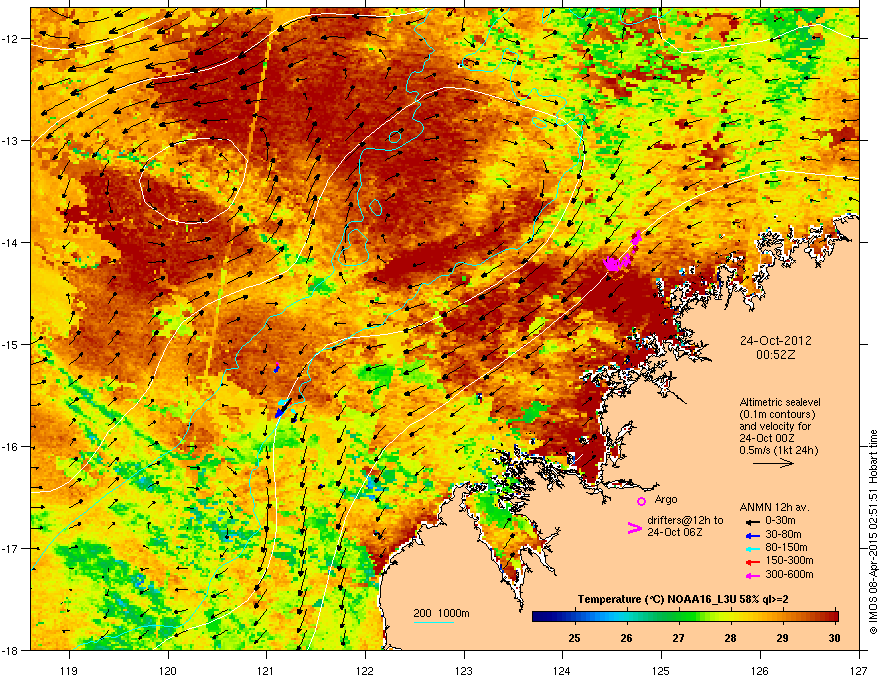The width and height of the screenshot is (880, 680).
Task: Click the time label 00:52Z
Action: 775,355
